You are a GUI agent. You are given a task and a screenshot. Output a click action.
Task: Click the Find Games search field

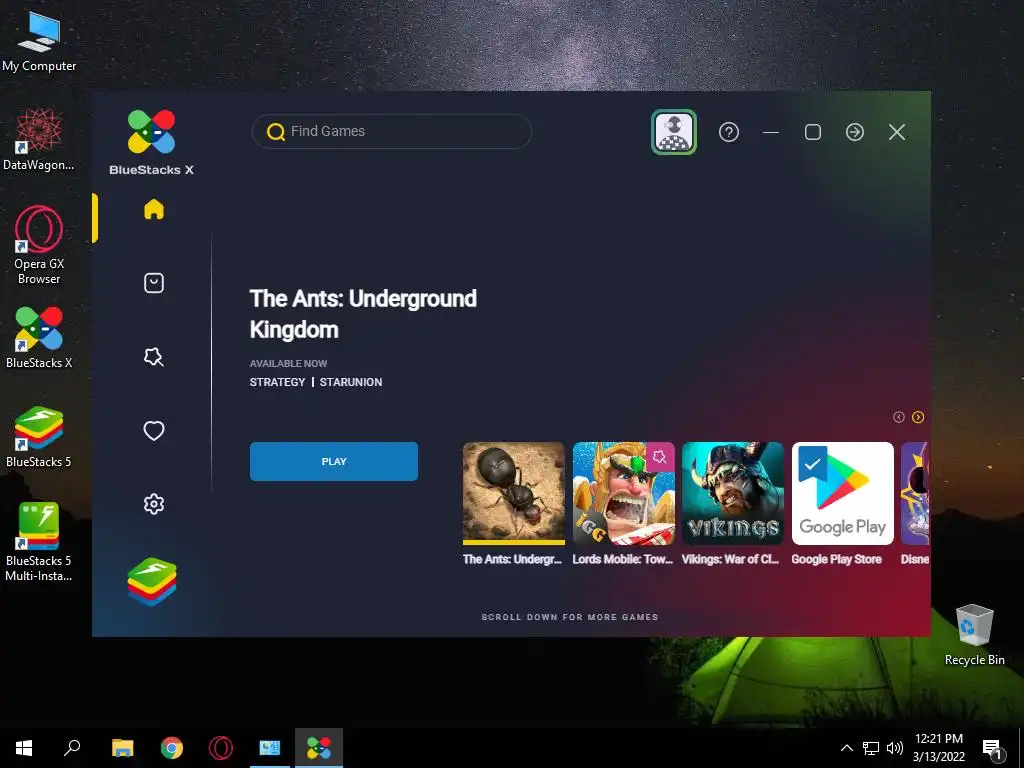click(391, 131)
